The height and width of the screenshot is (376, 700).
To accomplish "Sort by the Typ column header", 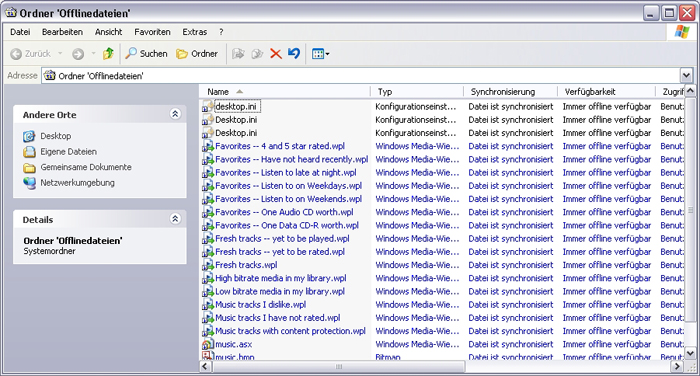I will click(417, 92).
